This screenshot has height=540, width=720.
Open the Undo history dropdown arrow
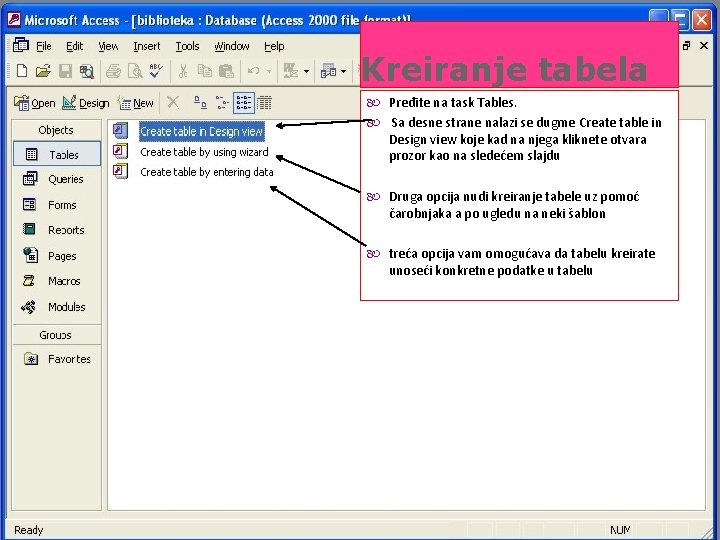pyautogui.click(x=269, y=72)
